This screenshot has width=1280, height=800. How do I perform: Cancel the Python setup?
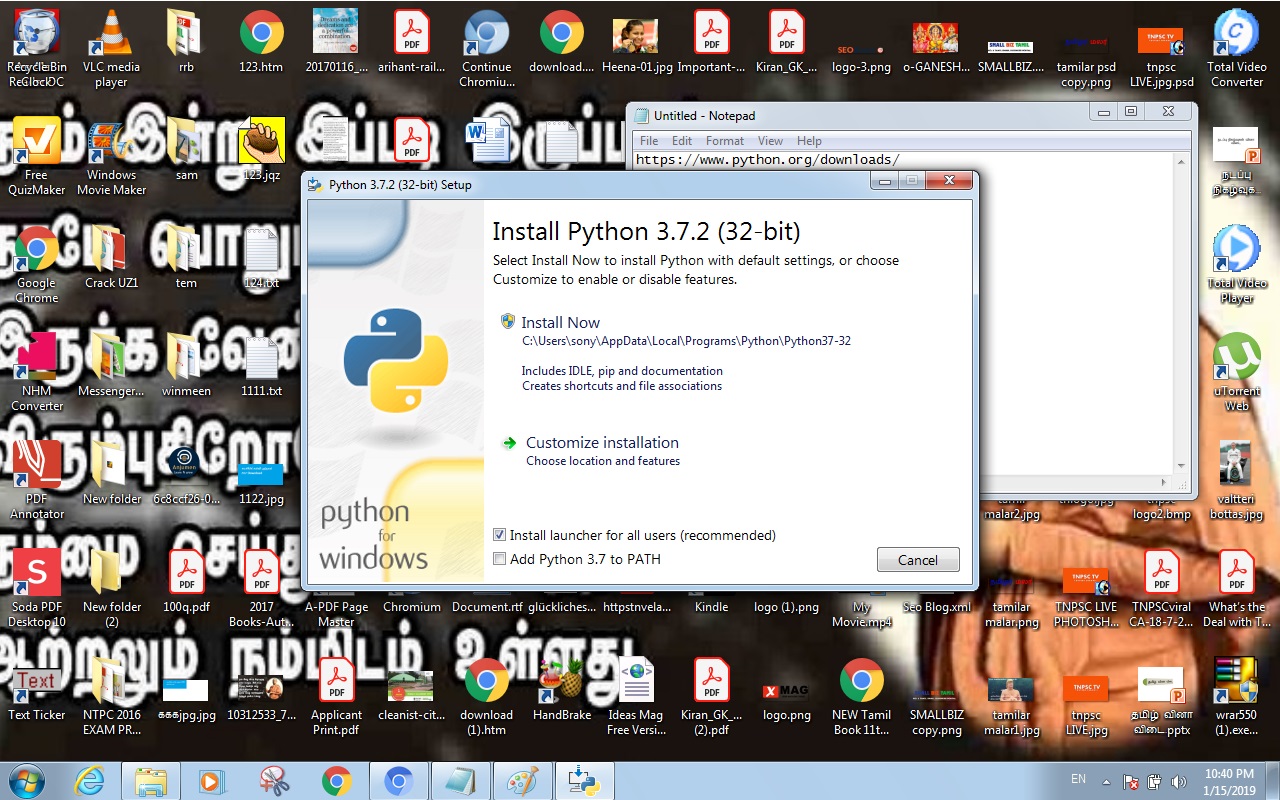pos(917,559)
